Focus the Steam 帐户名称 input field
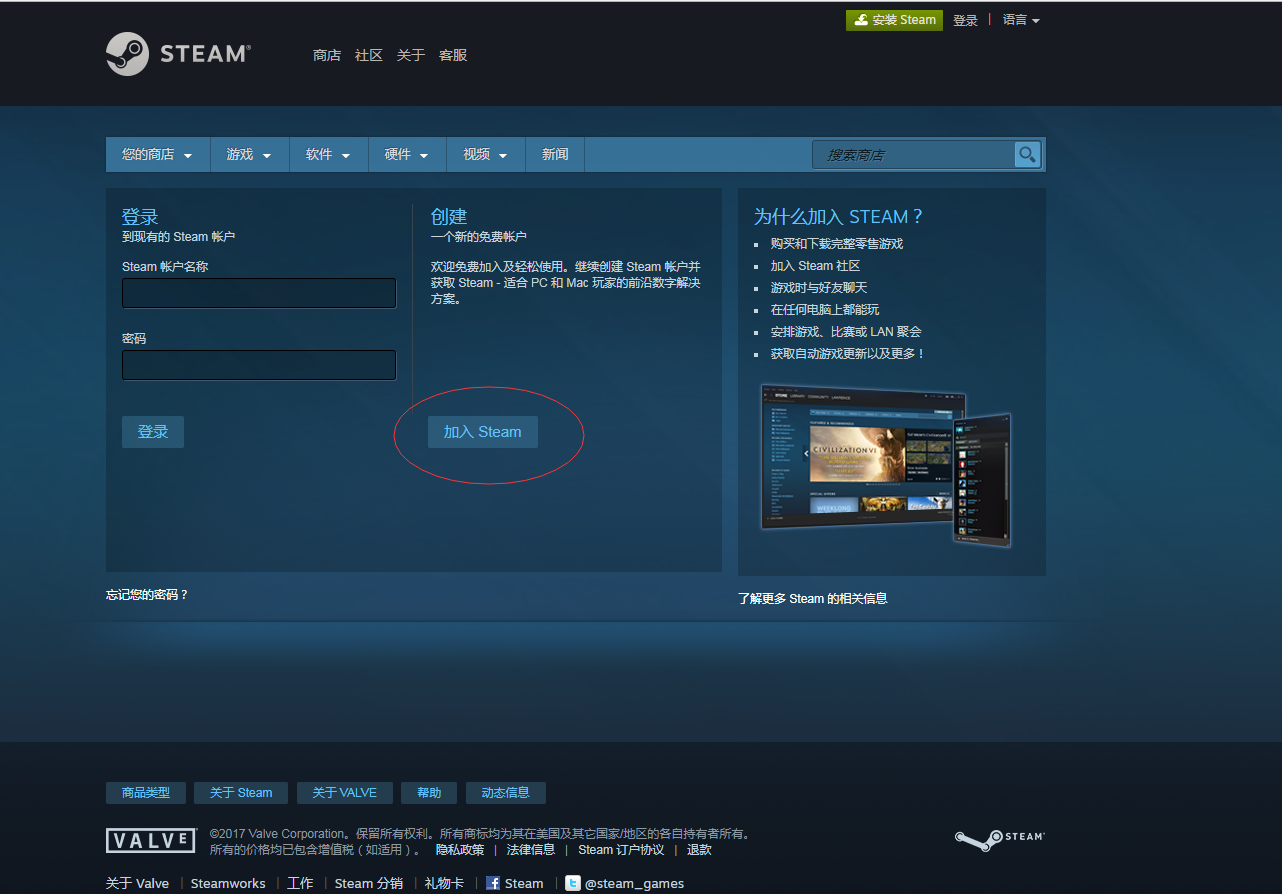 259,293
